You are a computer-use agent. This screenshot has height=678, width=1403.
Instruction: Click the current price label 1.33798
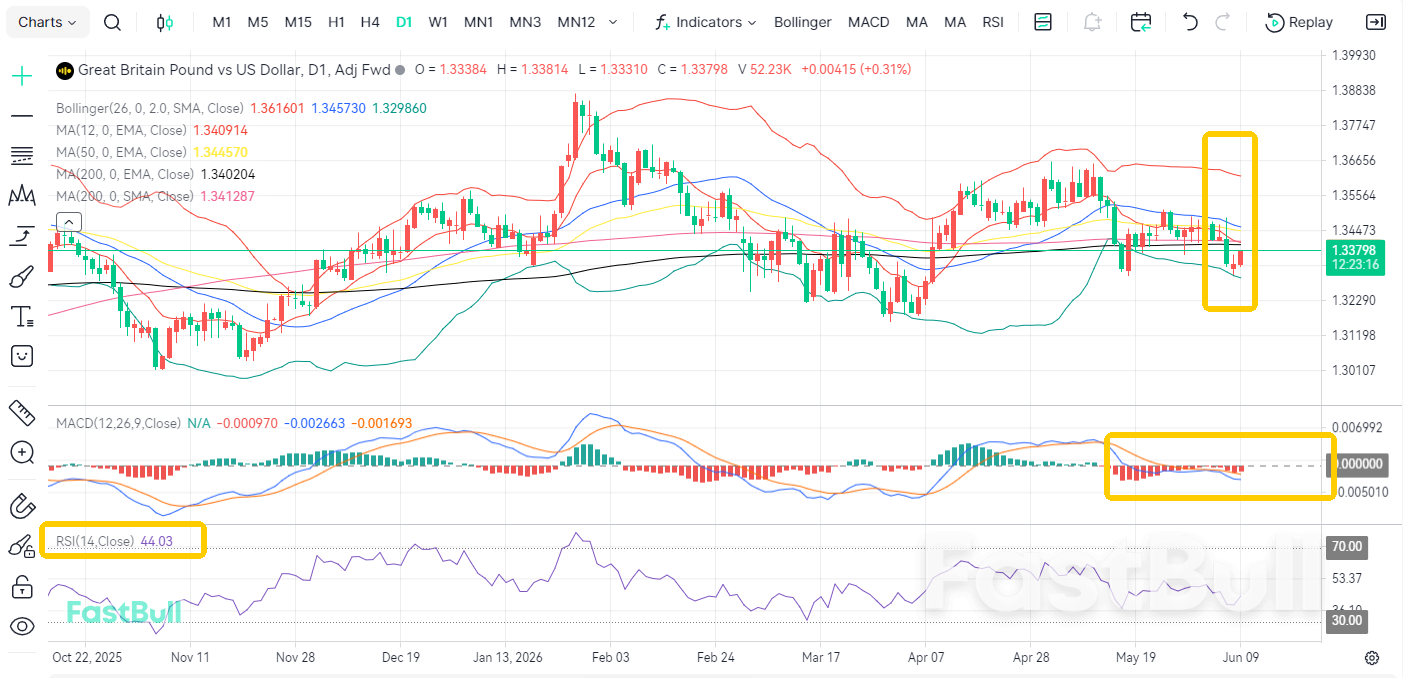coord(1353,249)
